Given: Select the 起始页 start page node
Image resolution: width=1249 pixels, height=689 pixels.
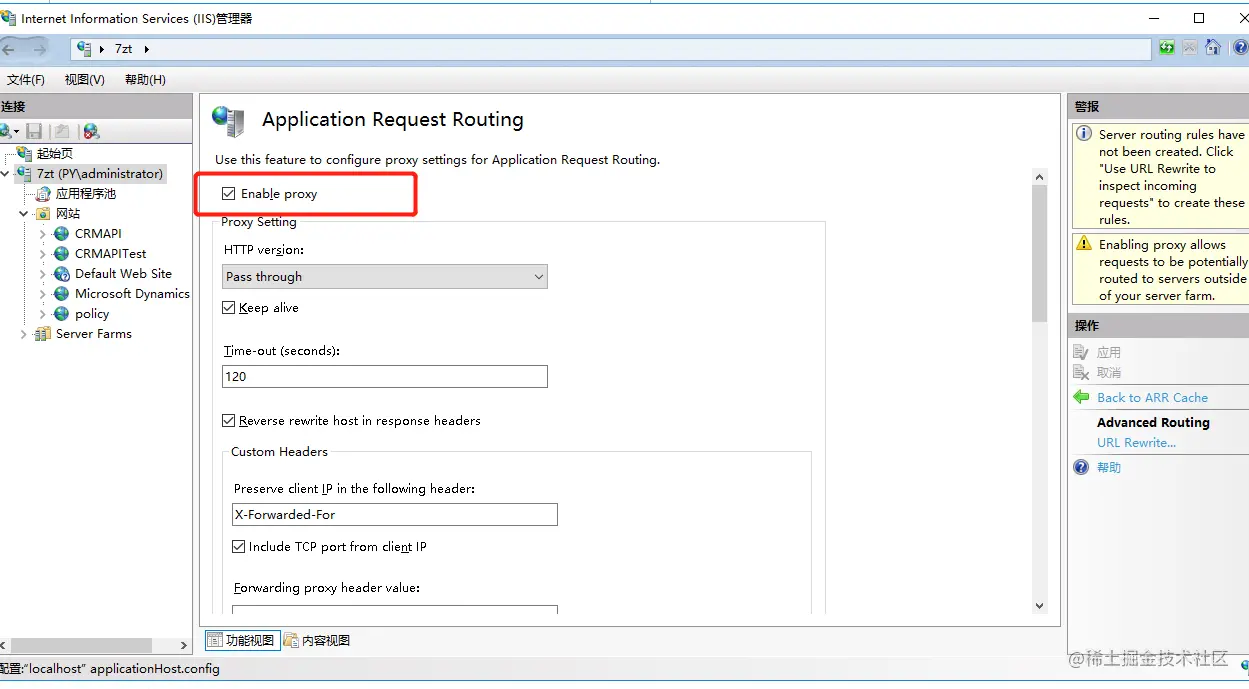Looking at the screenshot, I should tap(54, 153).
